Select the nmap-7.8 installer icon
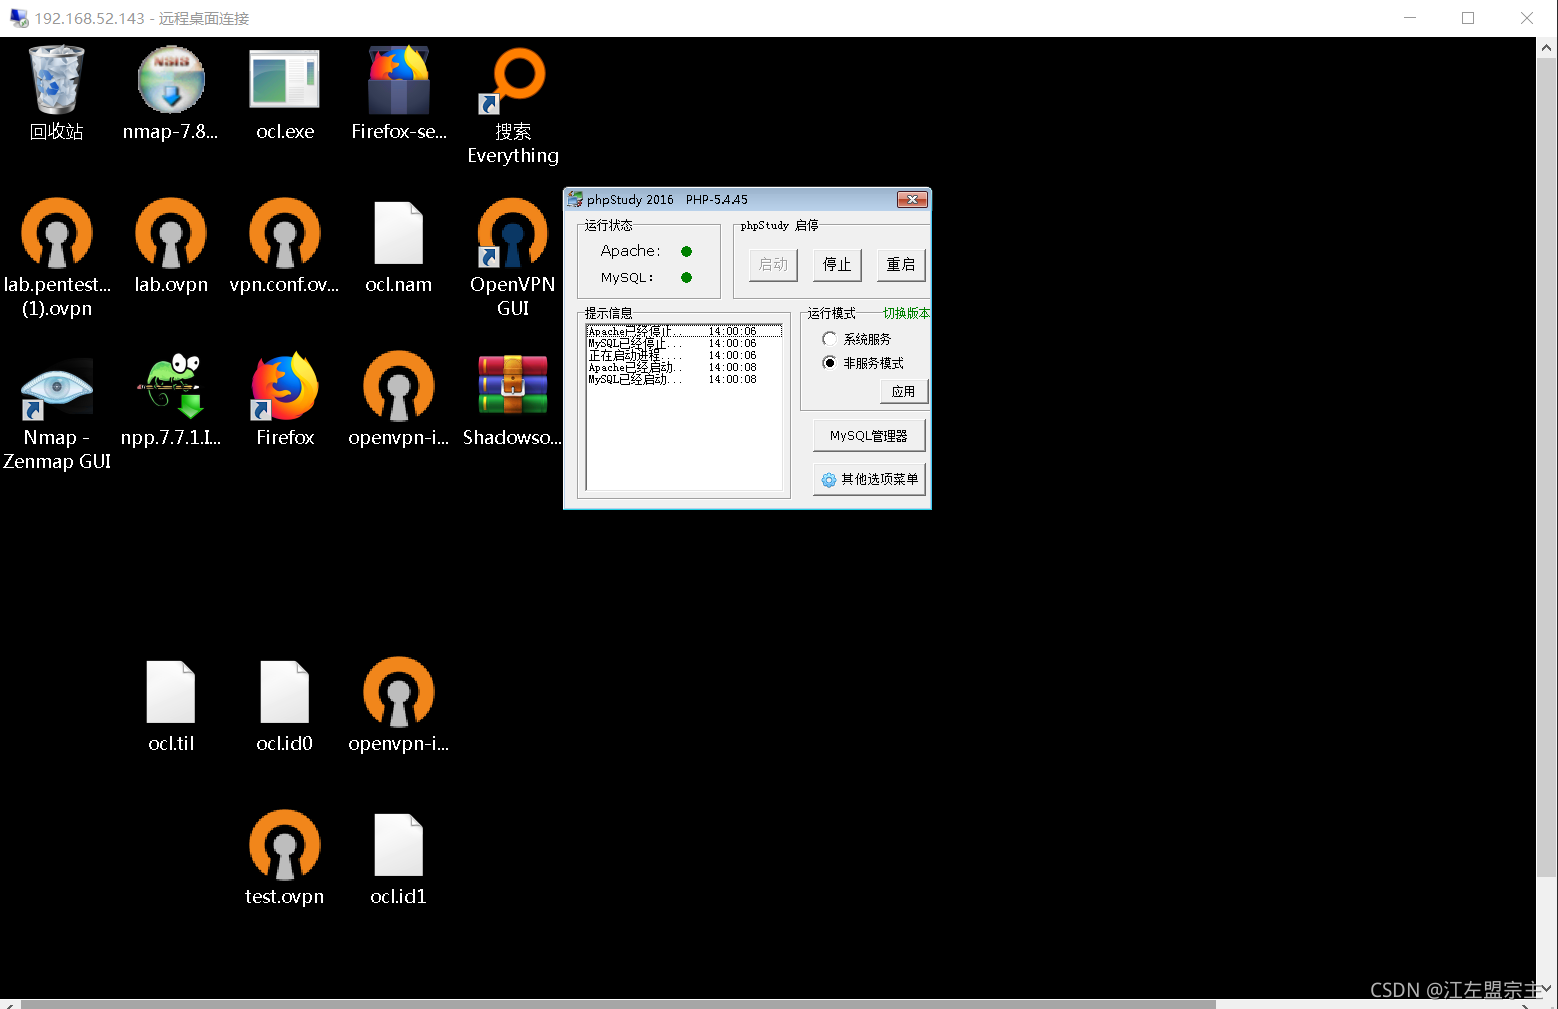The width and height of the screenshot is (1558, 1009). (x=170, y=93)
